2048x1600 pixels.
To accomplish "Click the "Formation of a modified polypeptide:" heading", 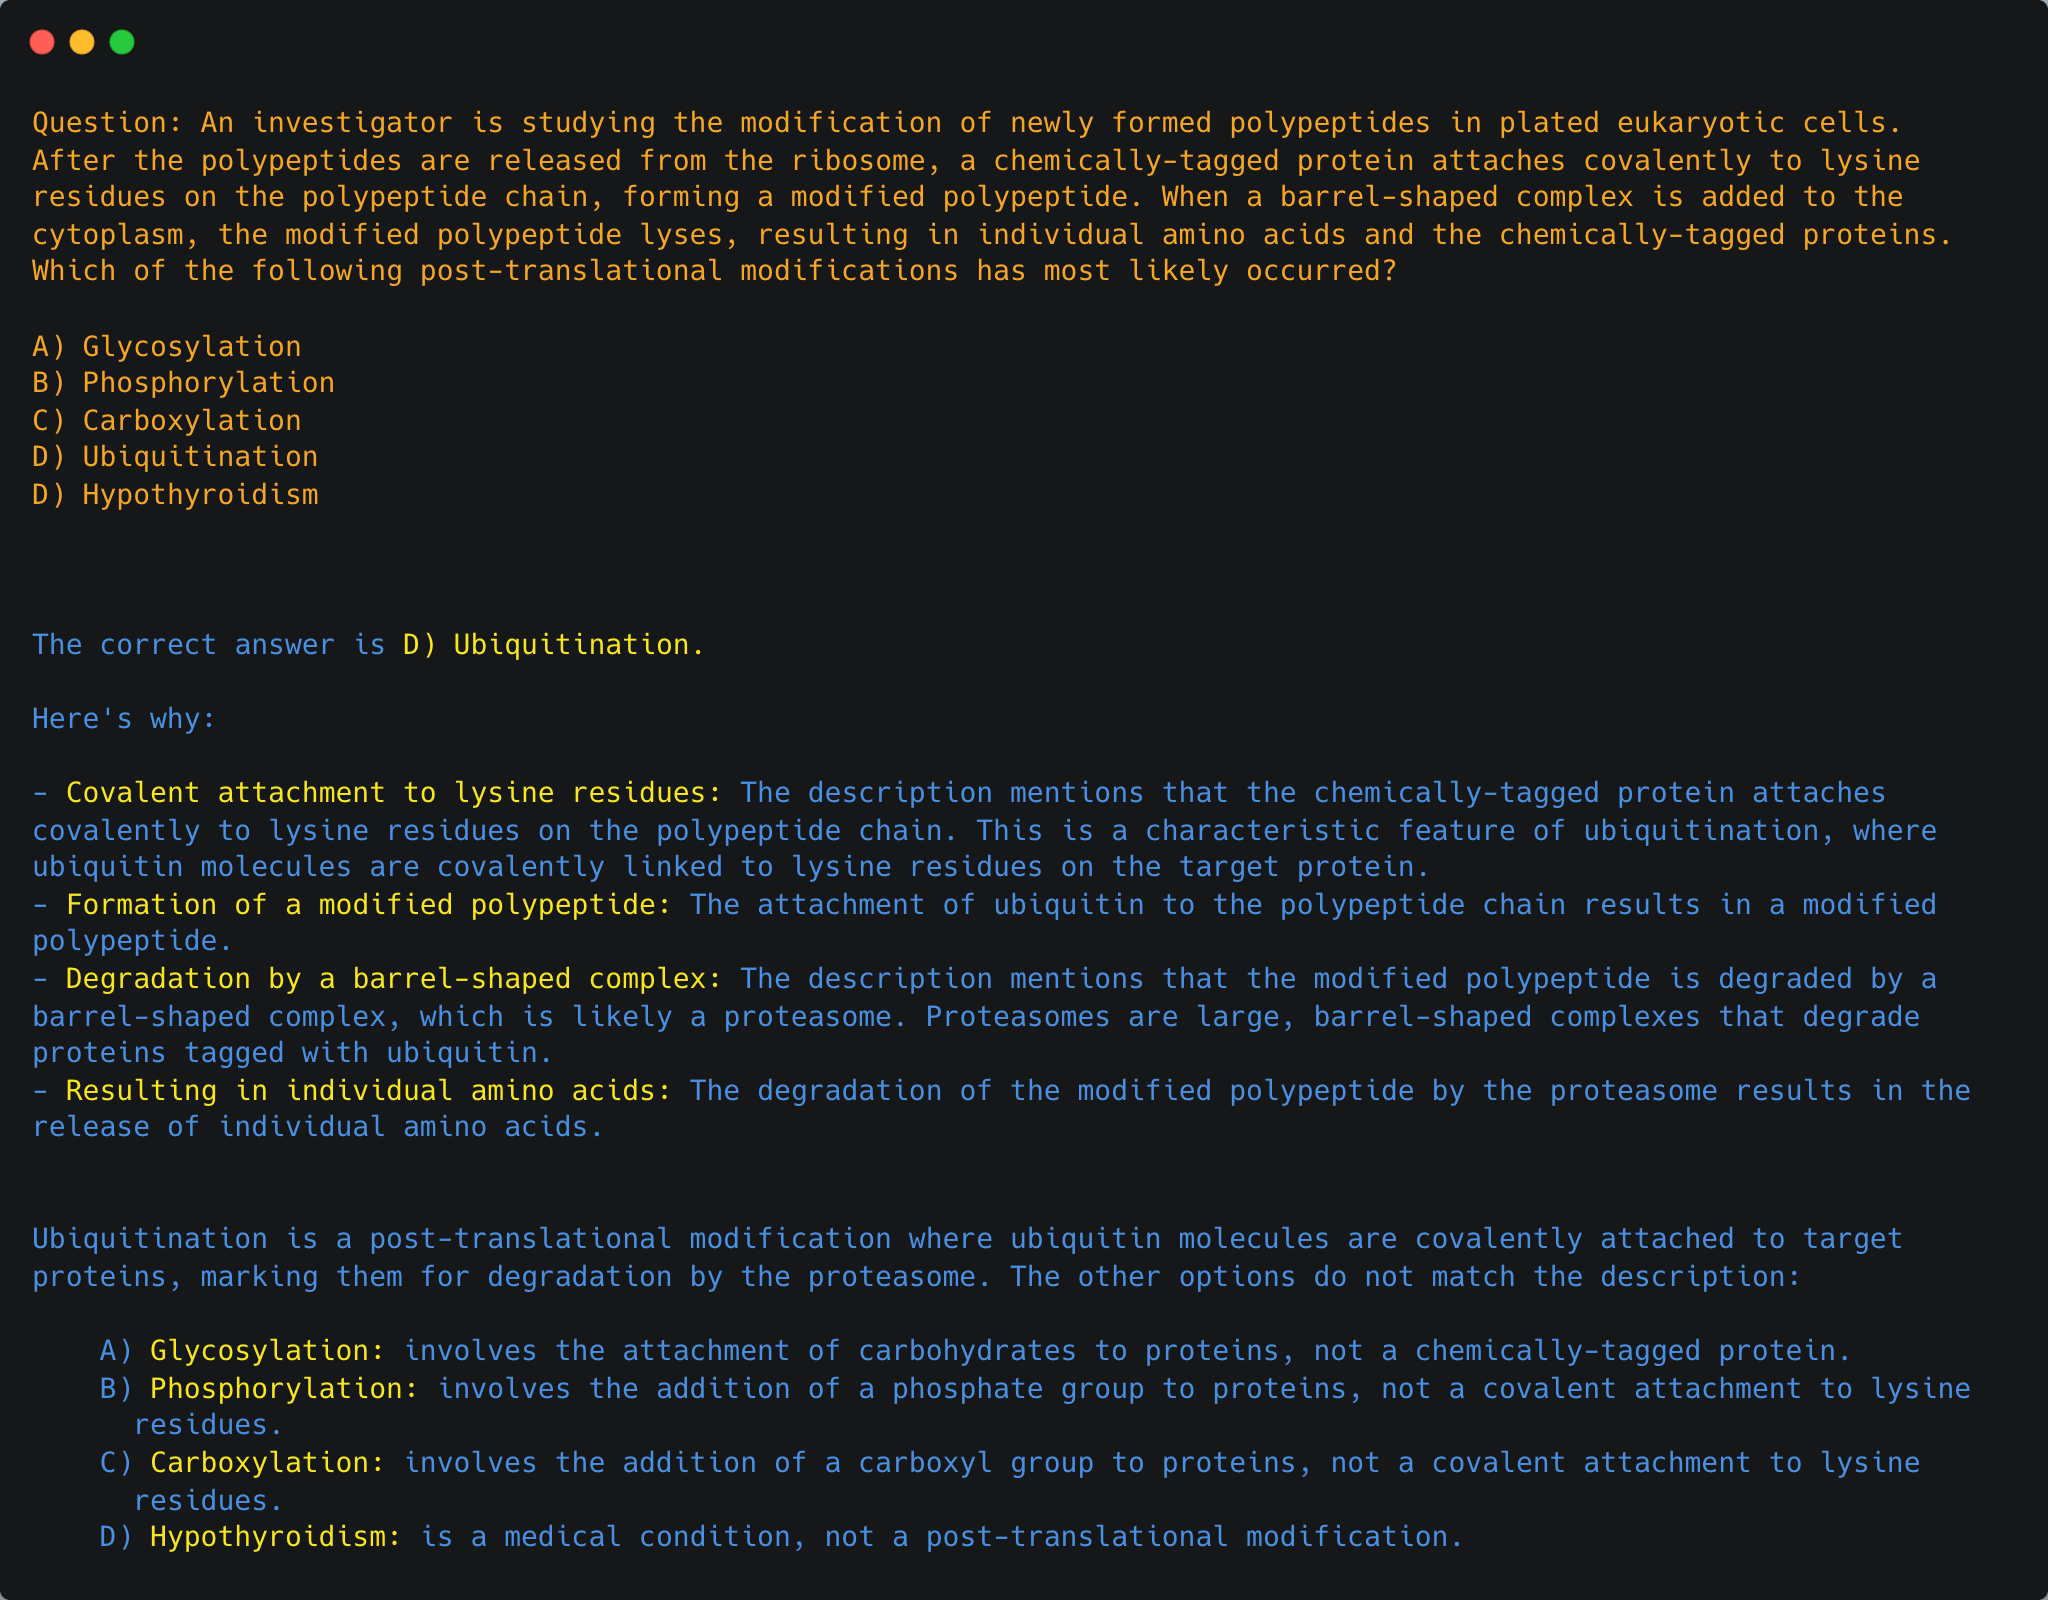I will 368,905.
